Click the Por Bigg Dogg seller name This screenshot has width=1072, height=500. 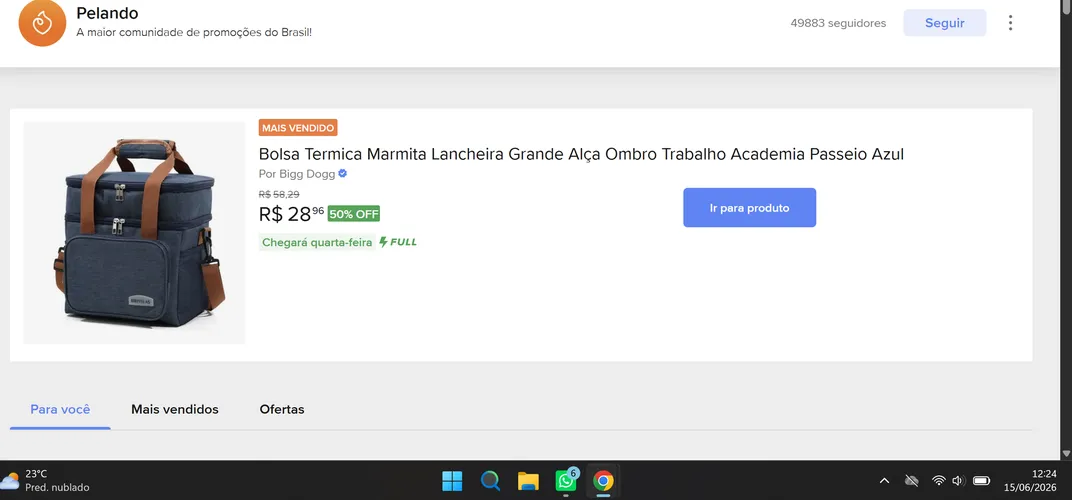(x=297, y=174)
